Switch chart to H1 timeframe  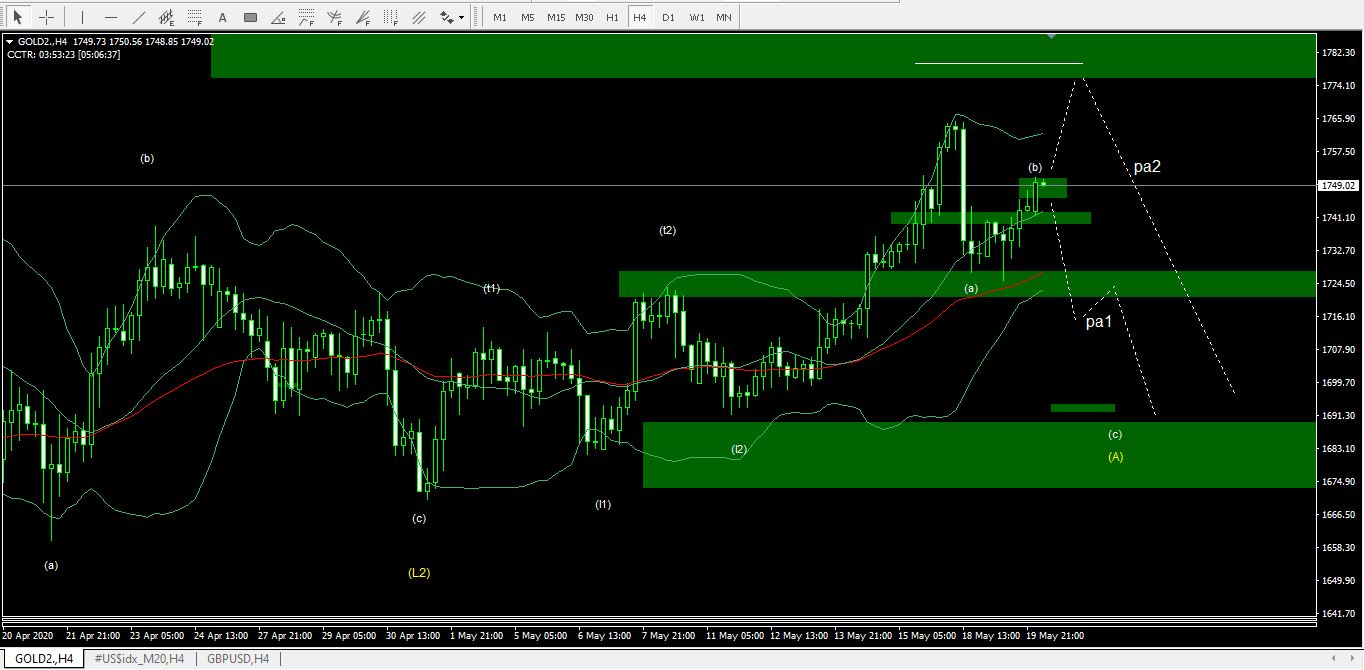click(613, 17)
